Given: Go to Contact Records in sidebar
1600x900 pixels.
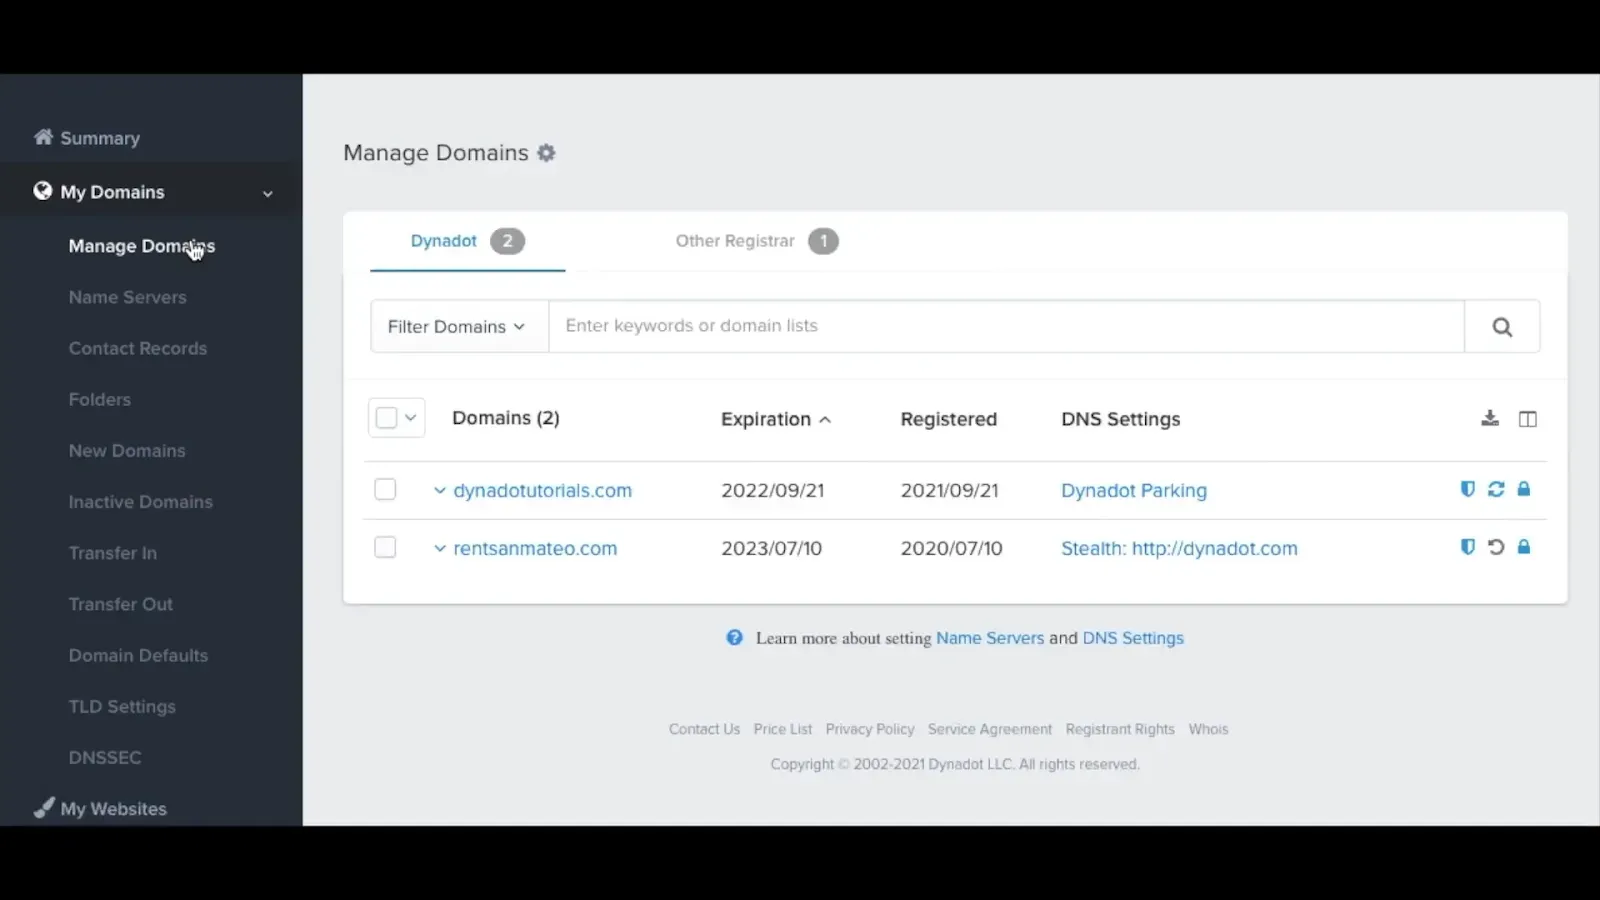Looking at the screenshot, I should [x=138, y=348].
